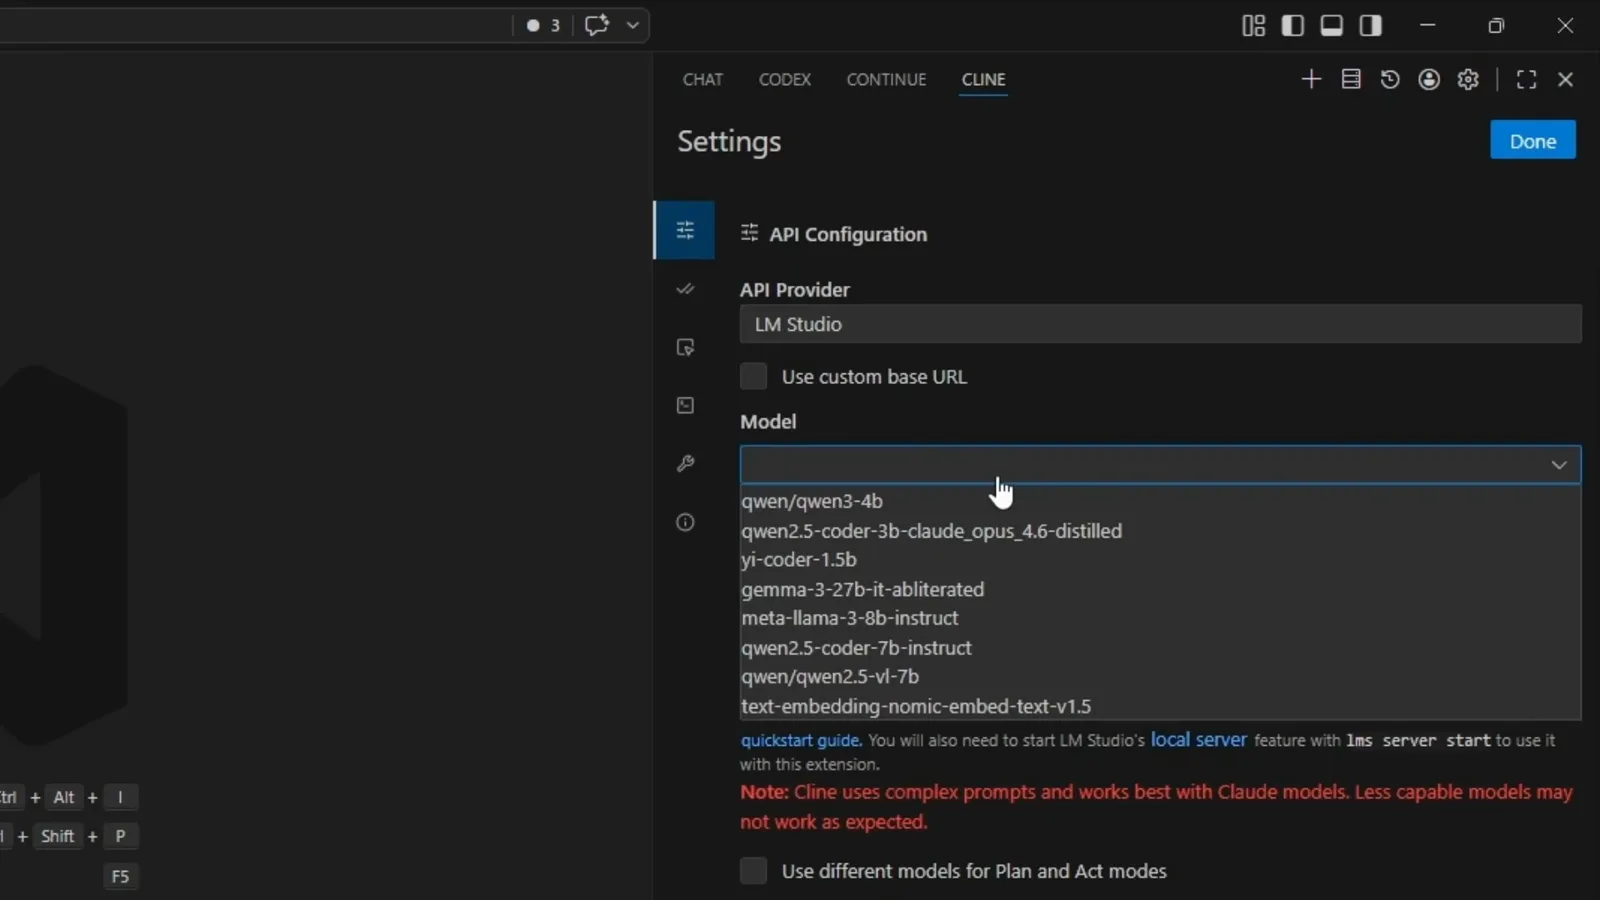The height and width of the screenshot is (900, 1600).
Task: Switch to the CONTINUE tab
Action: (886, 79)
